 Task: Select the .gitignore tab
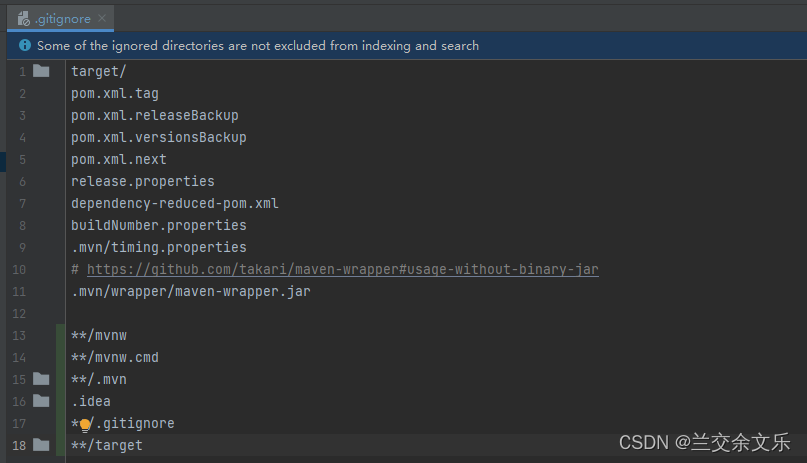coord(62,18)
